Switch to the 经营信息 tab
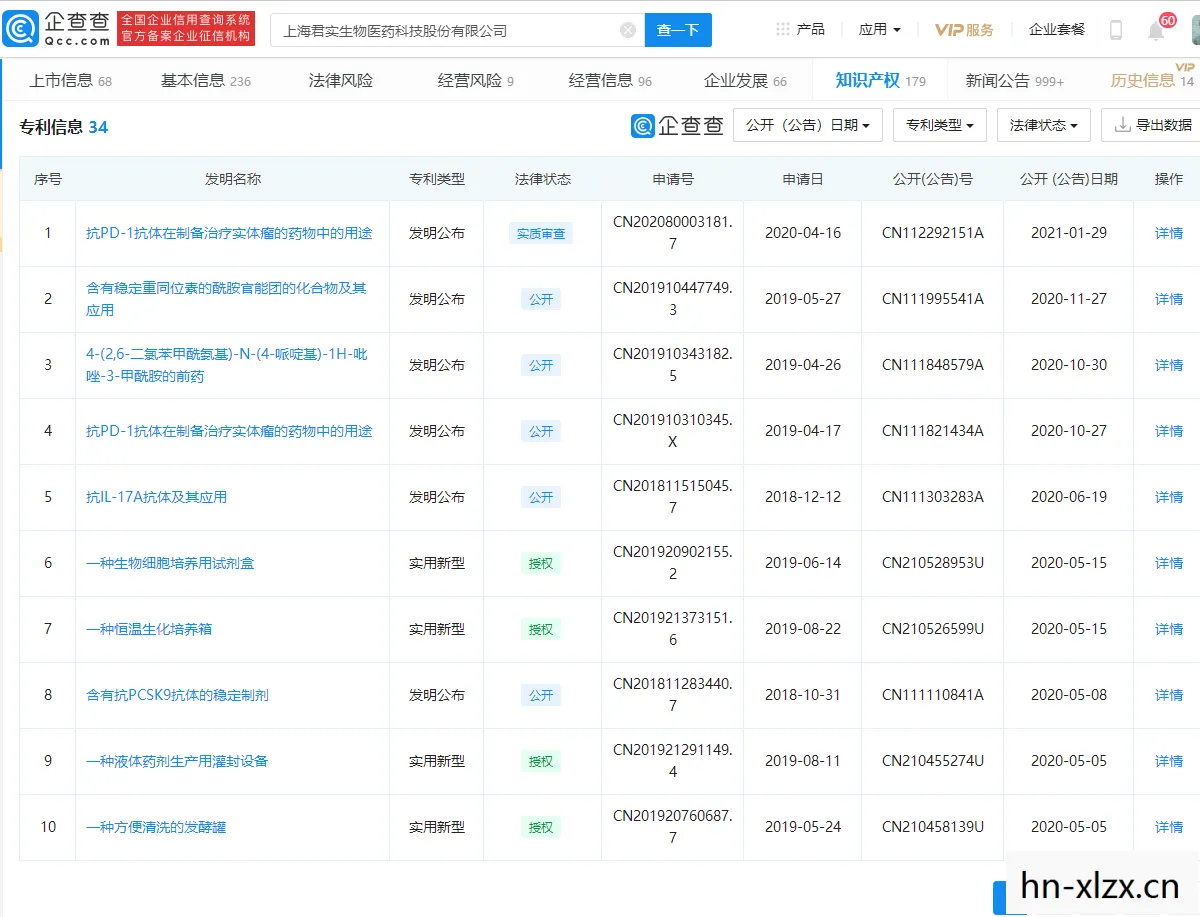Image resolution: width=1200 pixels, height=917 pixels. [x=610, y=80]
